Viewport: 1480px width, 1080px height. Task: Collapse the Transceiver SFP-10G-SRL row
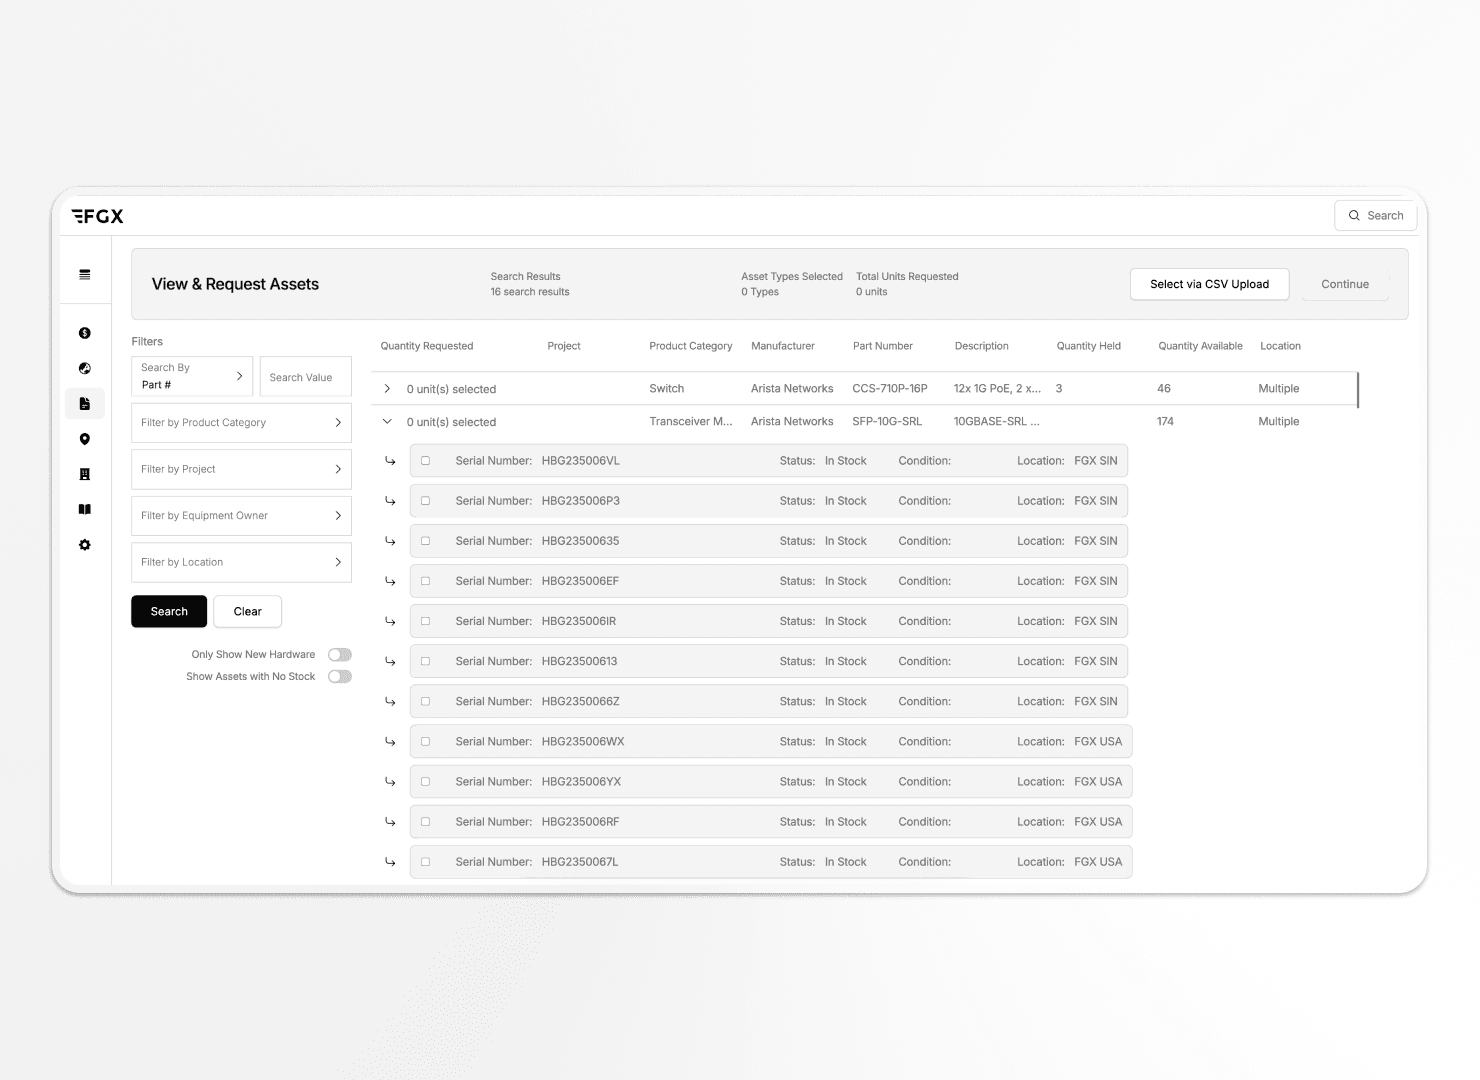[387, 422]
